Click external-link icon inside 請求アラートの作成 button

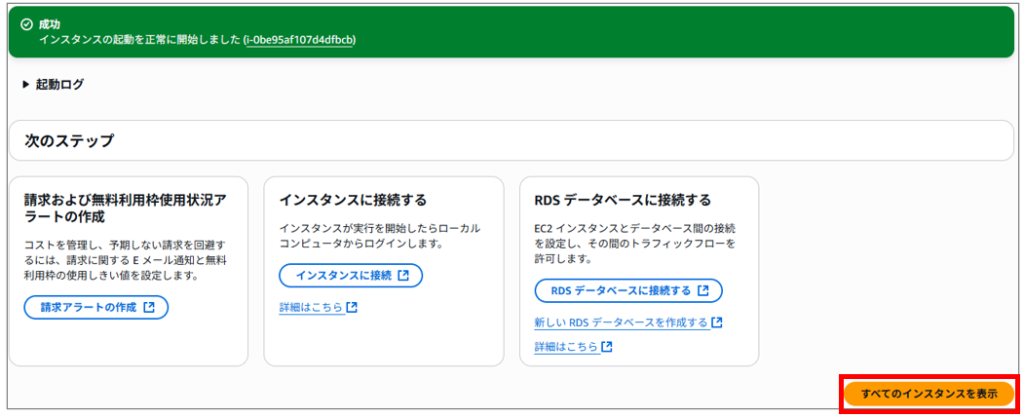pyautogui.click(x=149, y=308)
